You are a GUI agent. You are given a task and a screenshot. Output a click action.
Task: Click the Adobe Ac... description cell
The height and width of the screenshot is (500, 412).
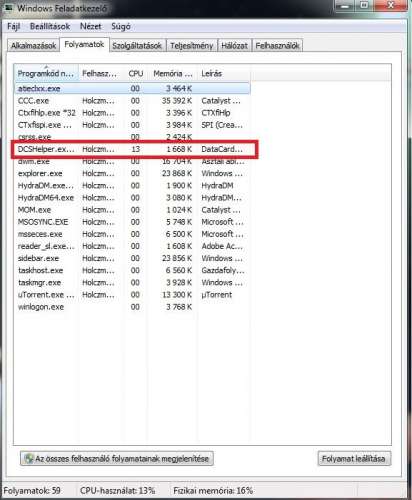coord(222,246)
